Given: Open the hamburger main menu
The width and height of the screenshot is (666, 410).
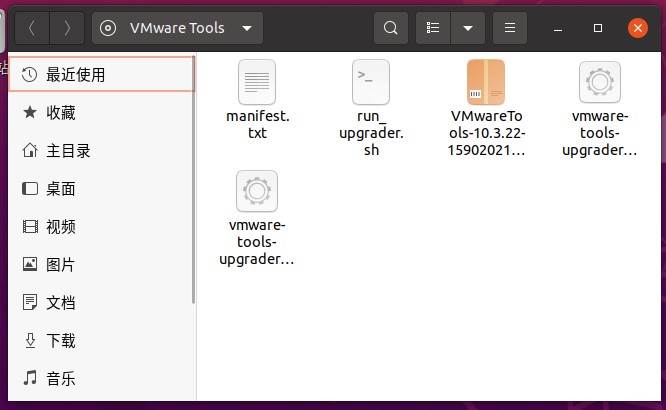Looking at the screenshot, I should [x=510, y=28].
